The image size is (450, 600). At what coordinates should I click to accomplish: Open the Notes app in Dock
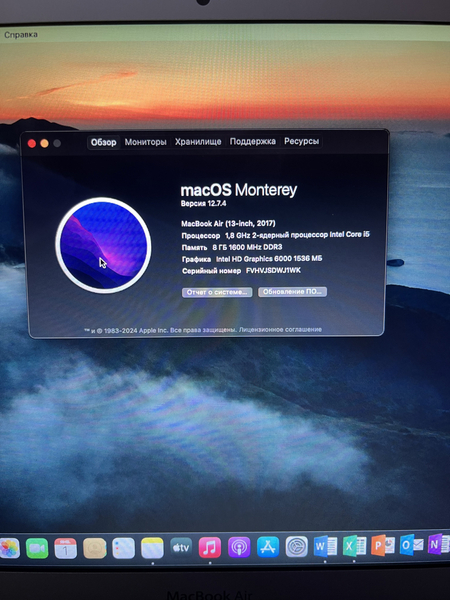152,548
